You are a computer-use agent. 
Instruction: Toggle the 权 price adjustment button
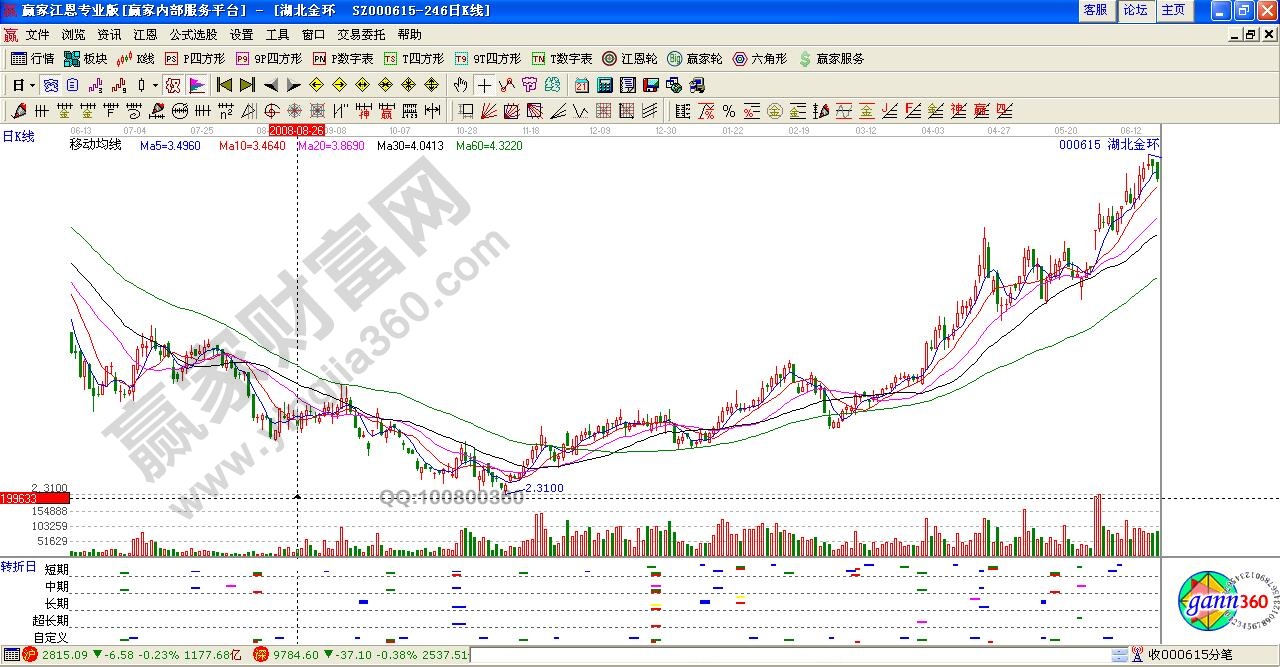pyautogui.click(x=172, y=85)
